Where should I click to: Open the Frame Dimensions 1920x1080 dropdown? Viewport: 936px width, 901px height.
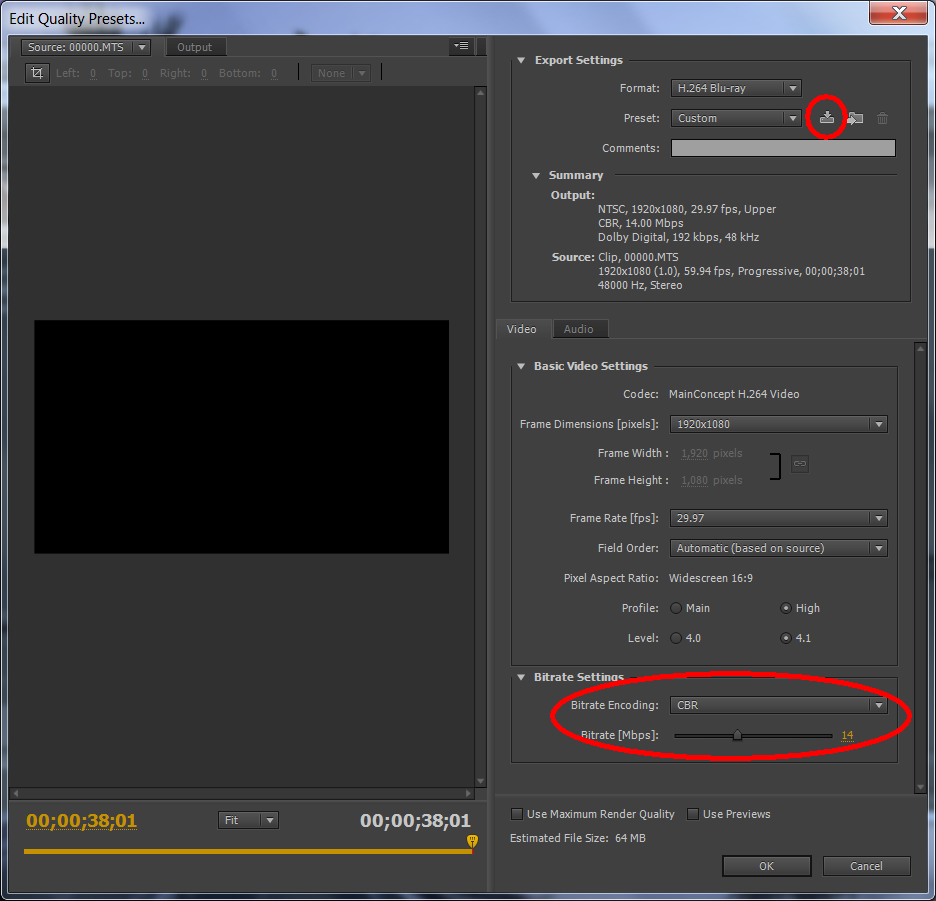[778, 424]
